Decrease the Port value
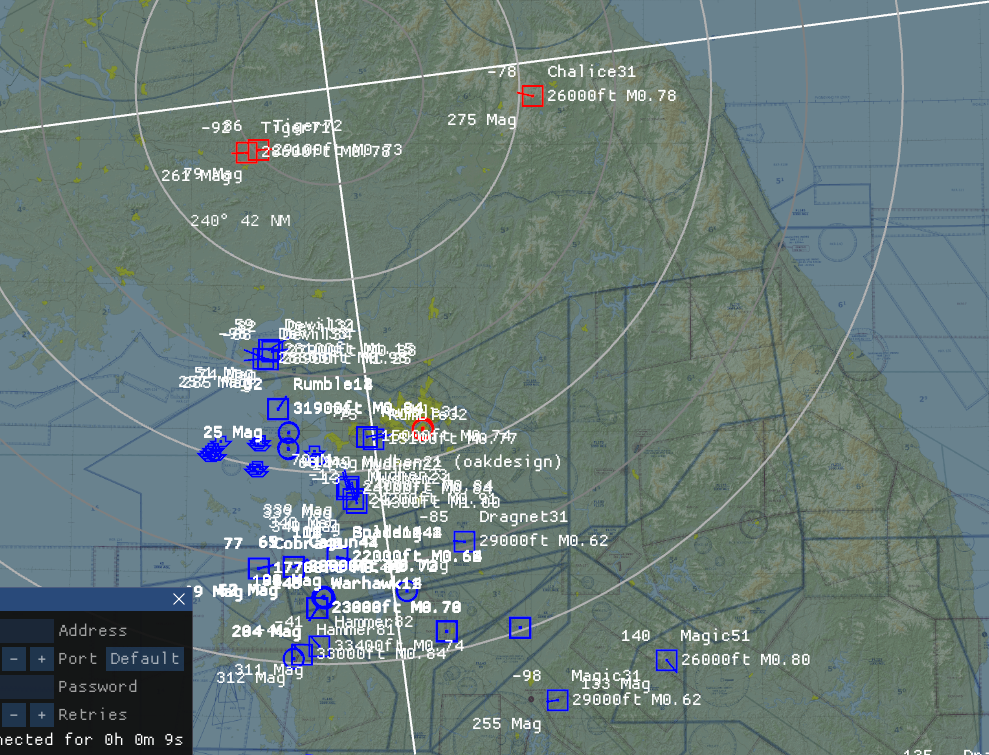Image resolution: width=989 pixels, height=755 pixels. click(14, 658)
